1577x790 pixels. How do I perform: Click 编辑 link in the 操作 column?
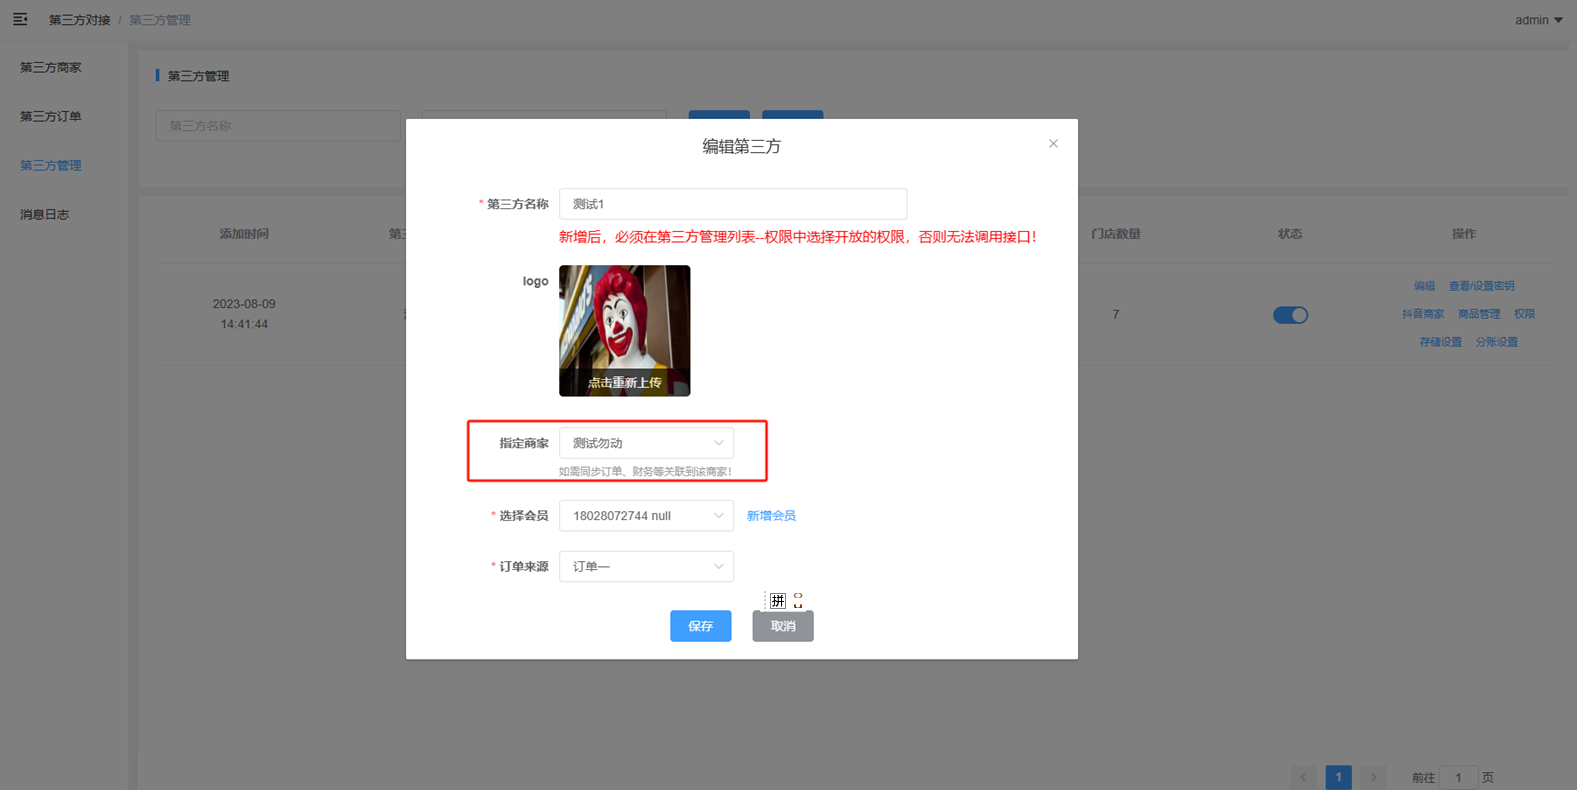pos(1424,286)
